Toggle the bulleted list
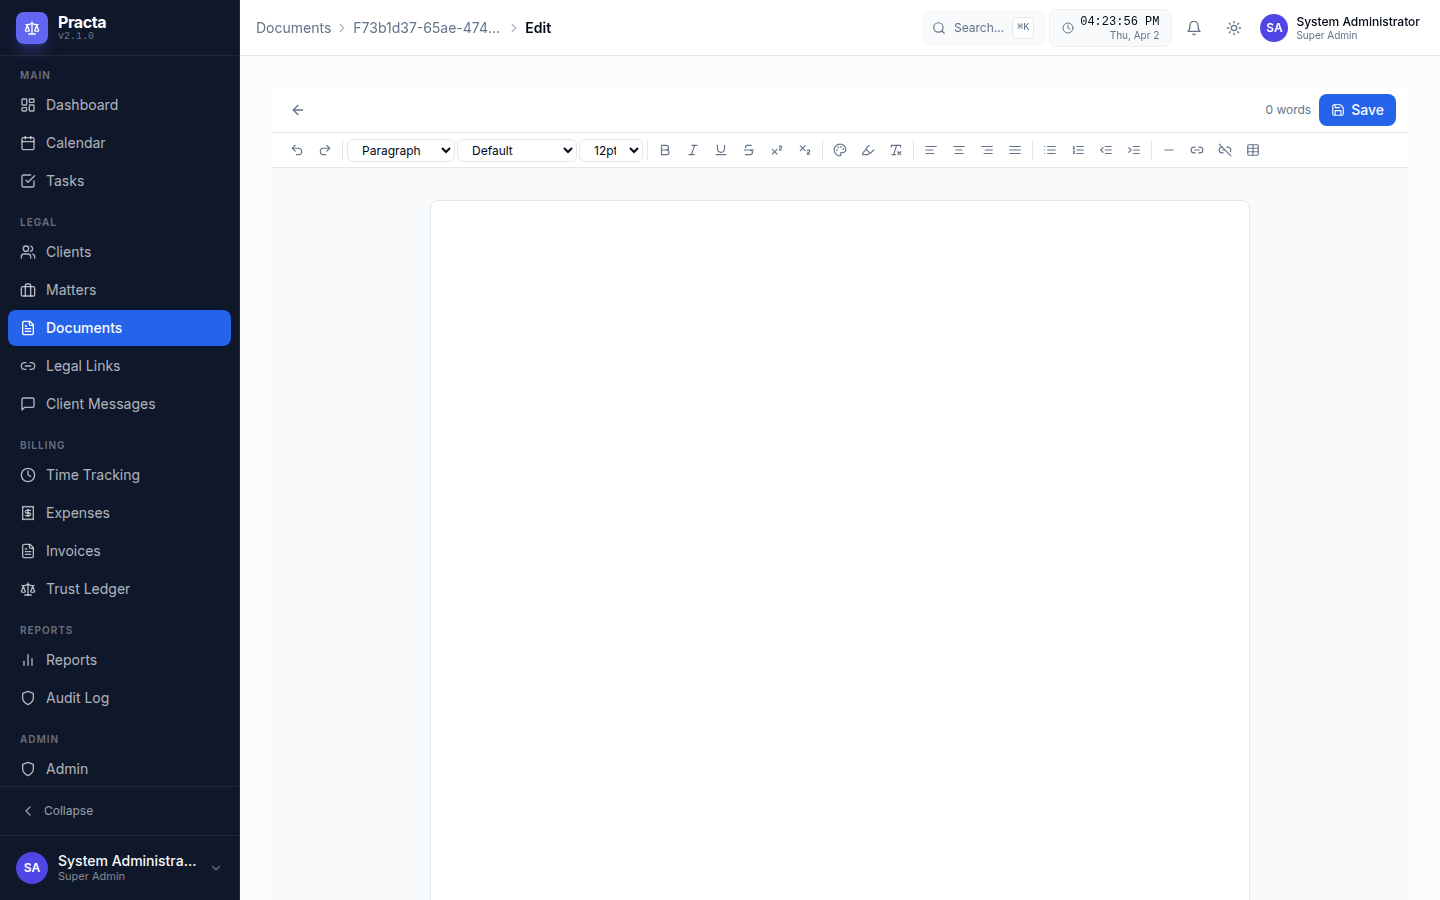This screenshot has width=1440, height=900. (1050, 150)
